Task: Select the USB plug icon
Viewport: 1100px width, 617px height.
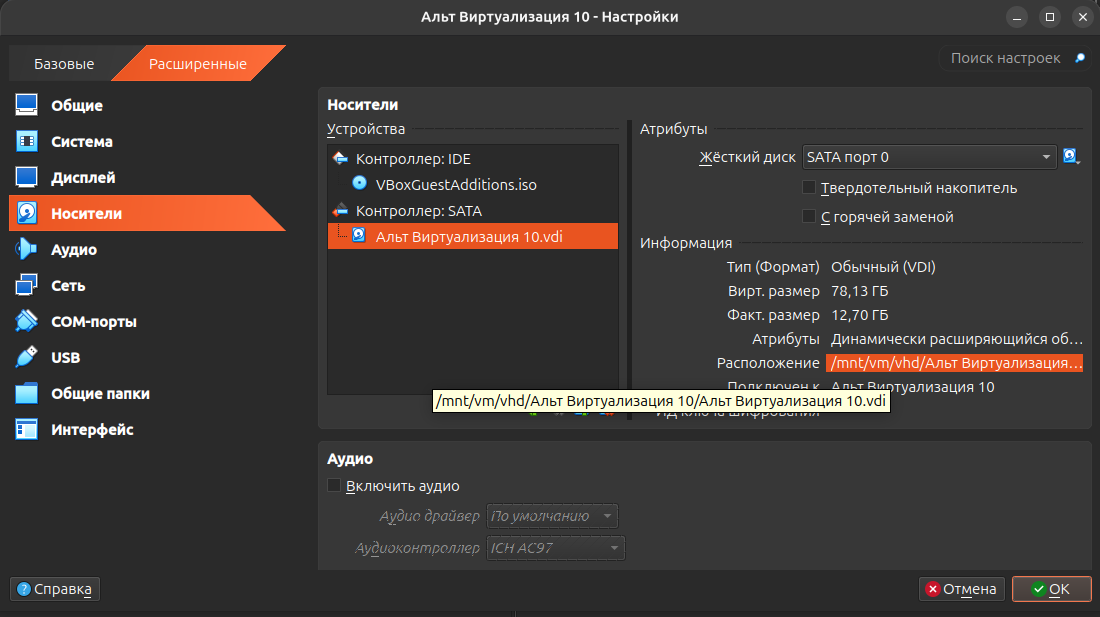Action: [x=27, y=357]
